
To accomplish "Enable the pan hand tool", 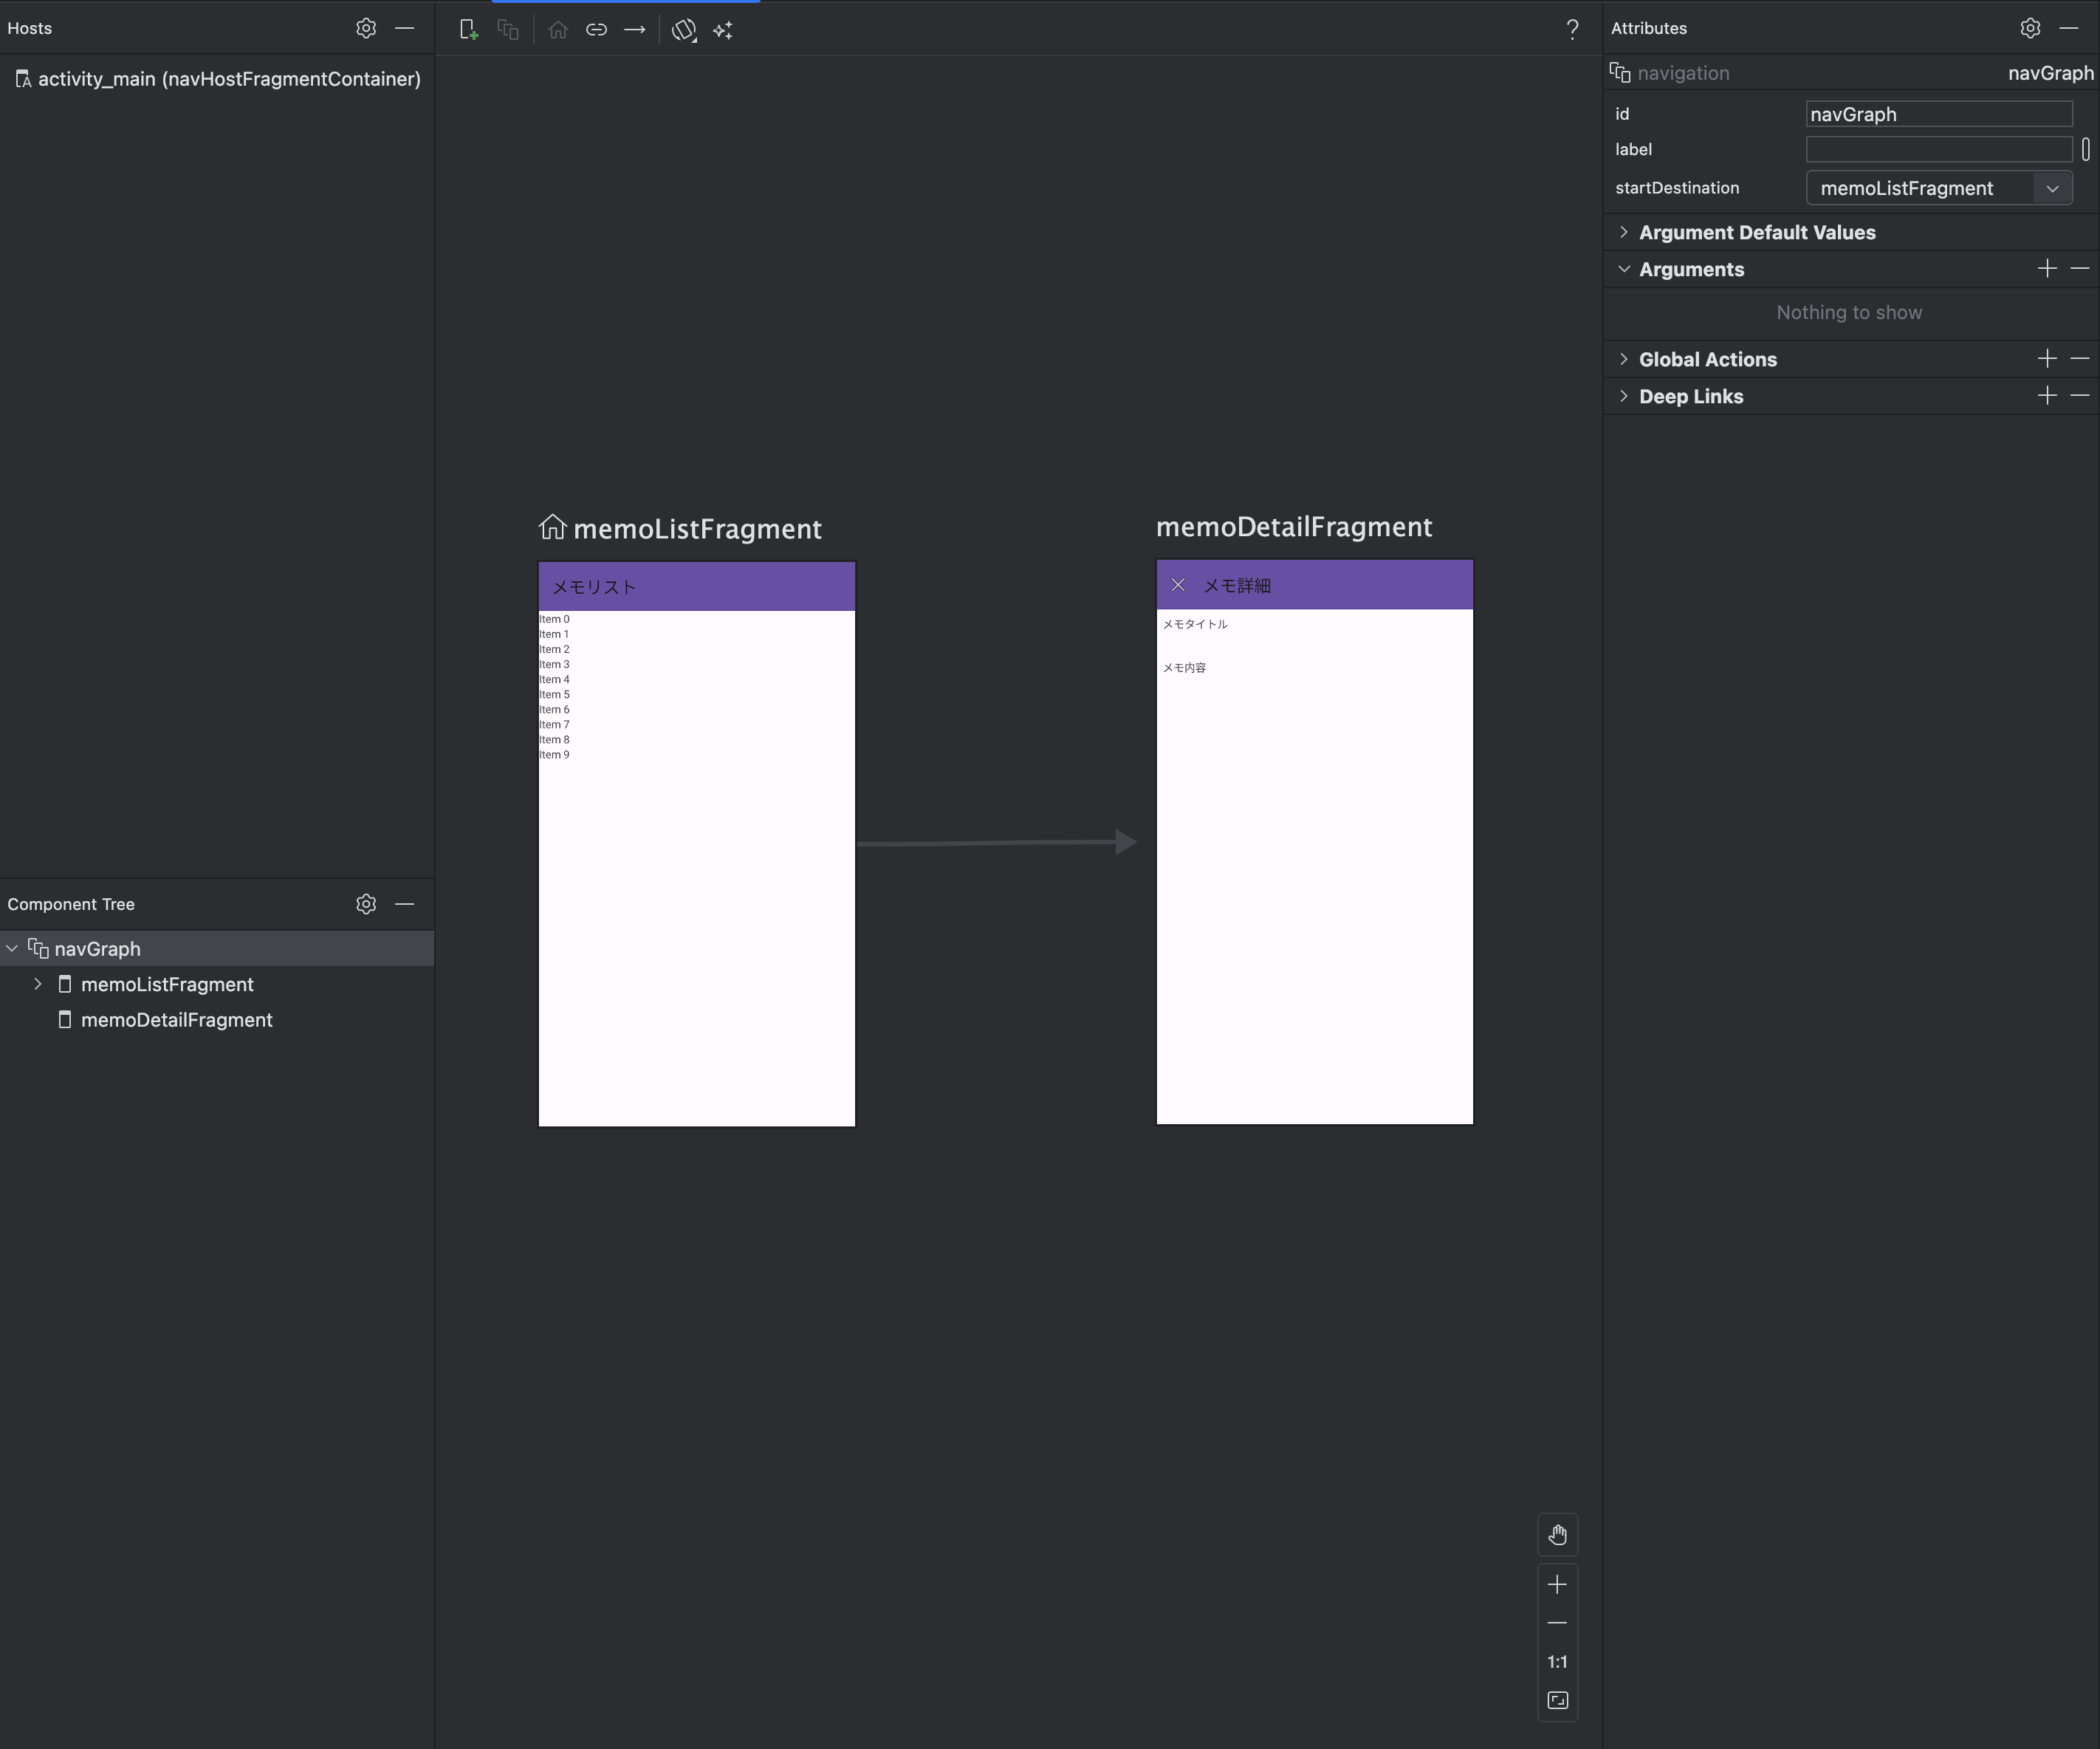I will click(x=1557, y=1535).
